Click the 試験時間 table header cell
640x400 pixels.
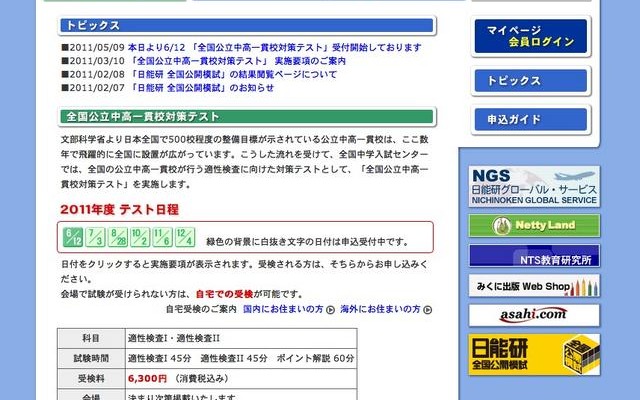tap(91, 358)
